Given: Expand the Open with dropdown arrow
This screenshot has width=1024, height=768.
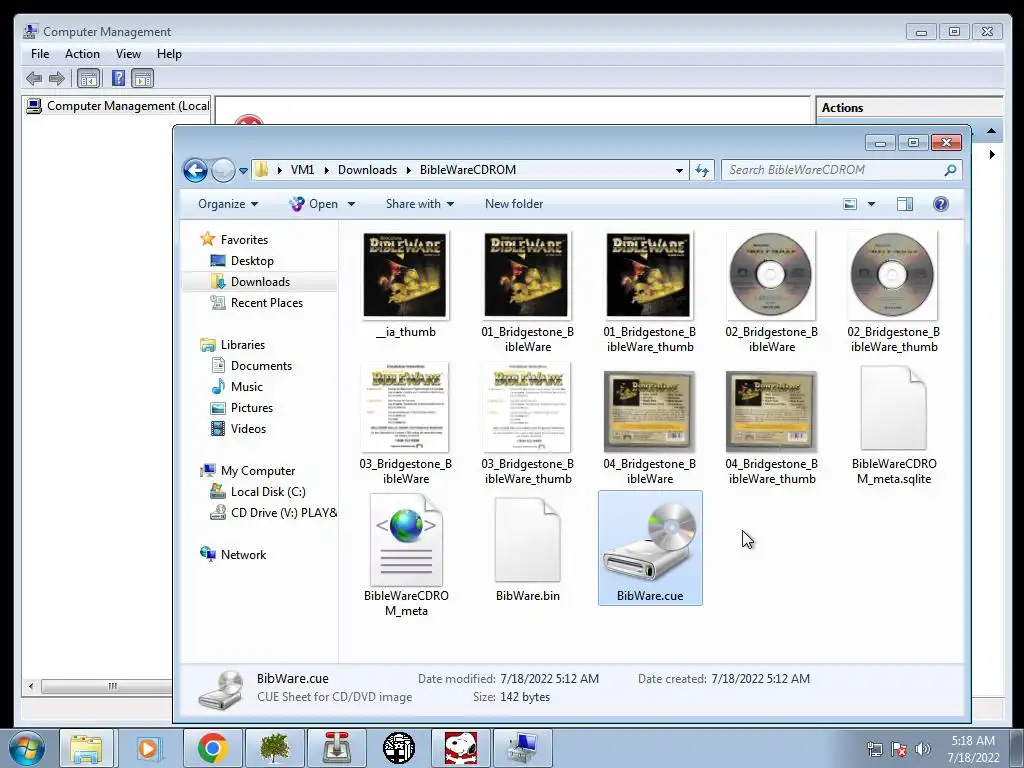Looking at the screenshot, I should click(351, 204).
